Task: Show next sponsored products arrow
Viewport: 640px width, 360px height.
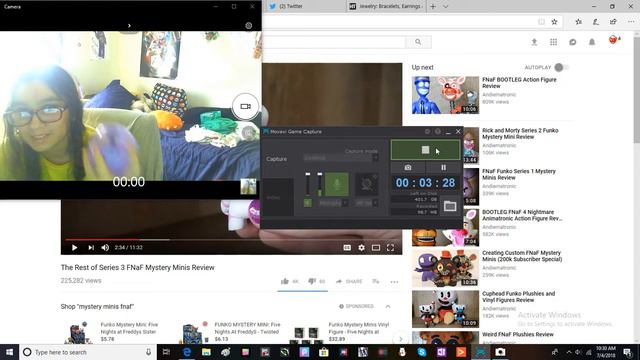Action: point(400,339)
